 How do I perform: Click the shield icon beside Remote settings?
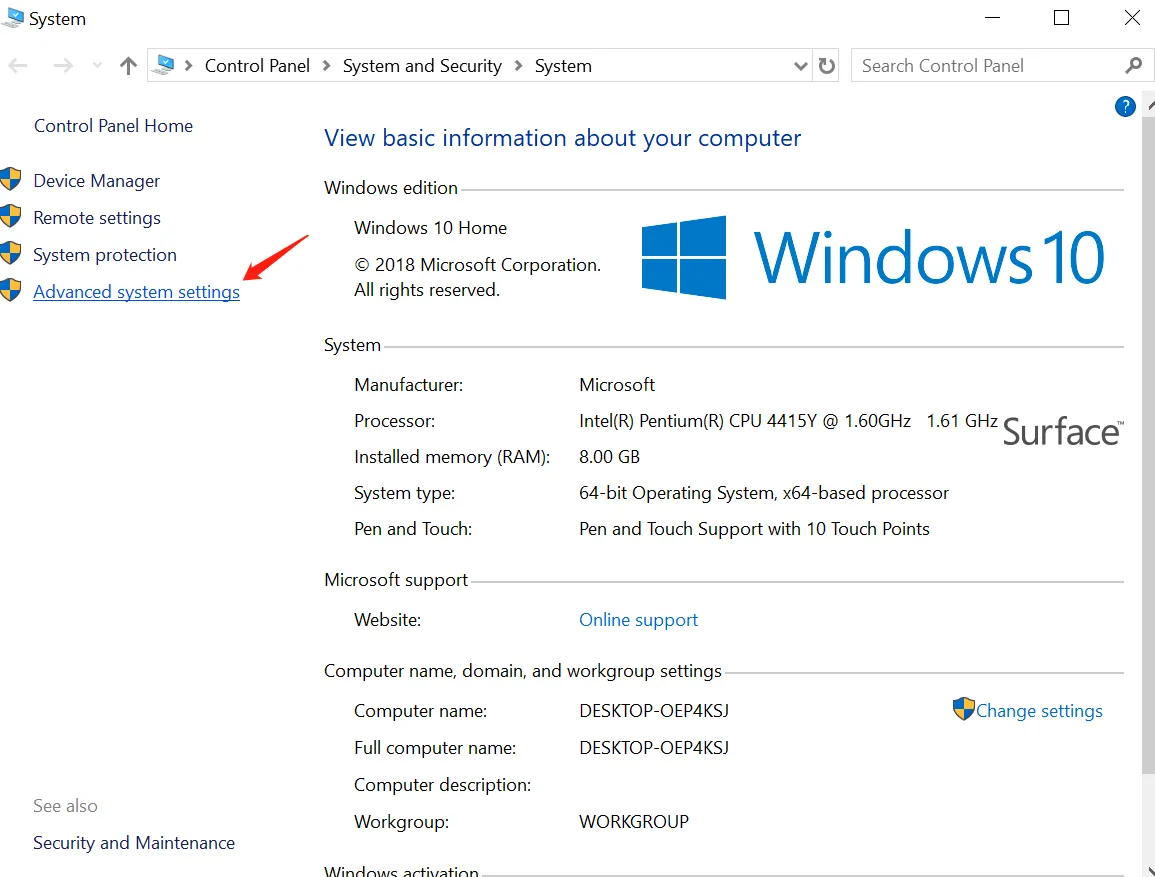tap(11, 217)
